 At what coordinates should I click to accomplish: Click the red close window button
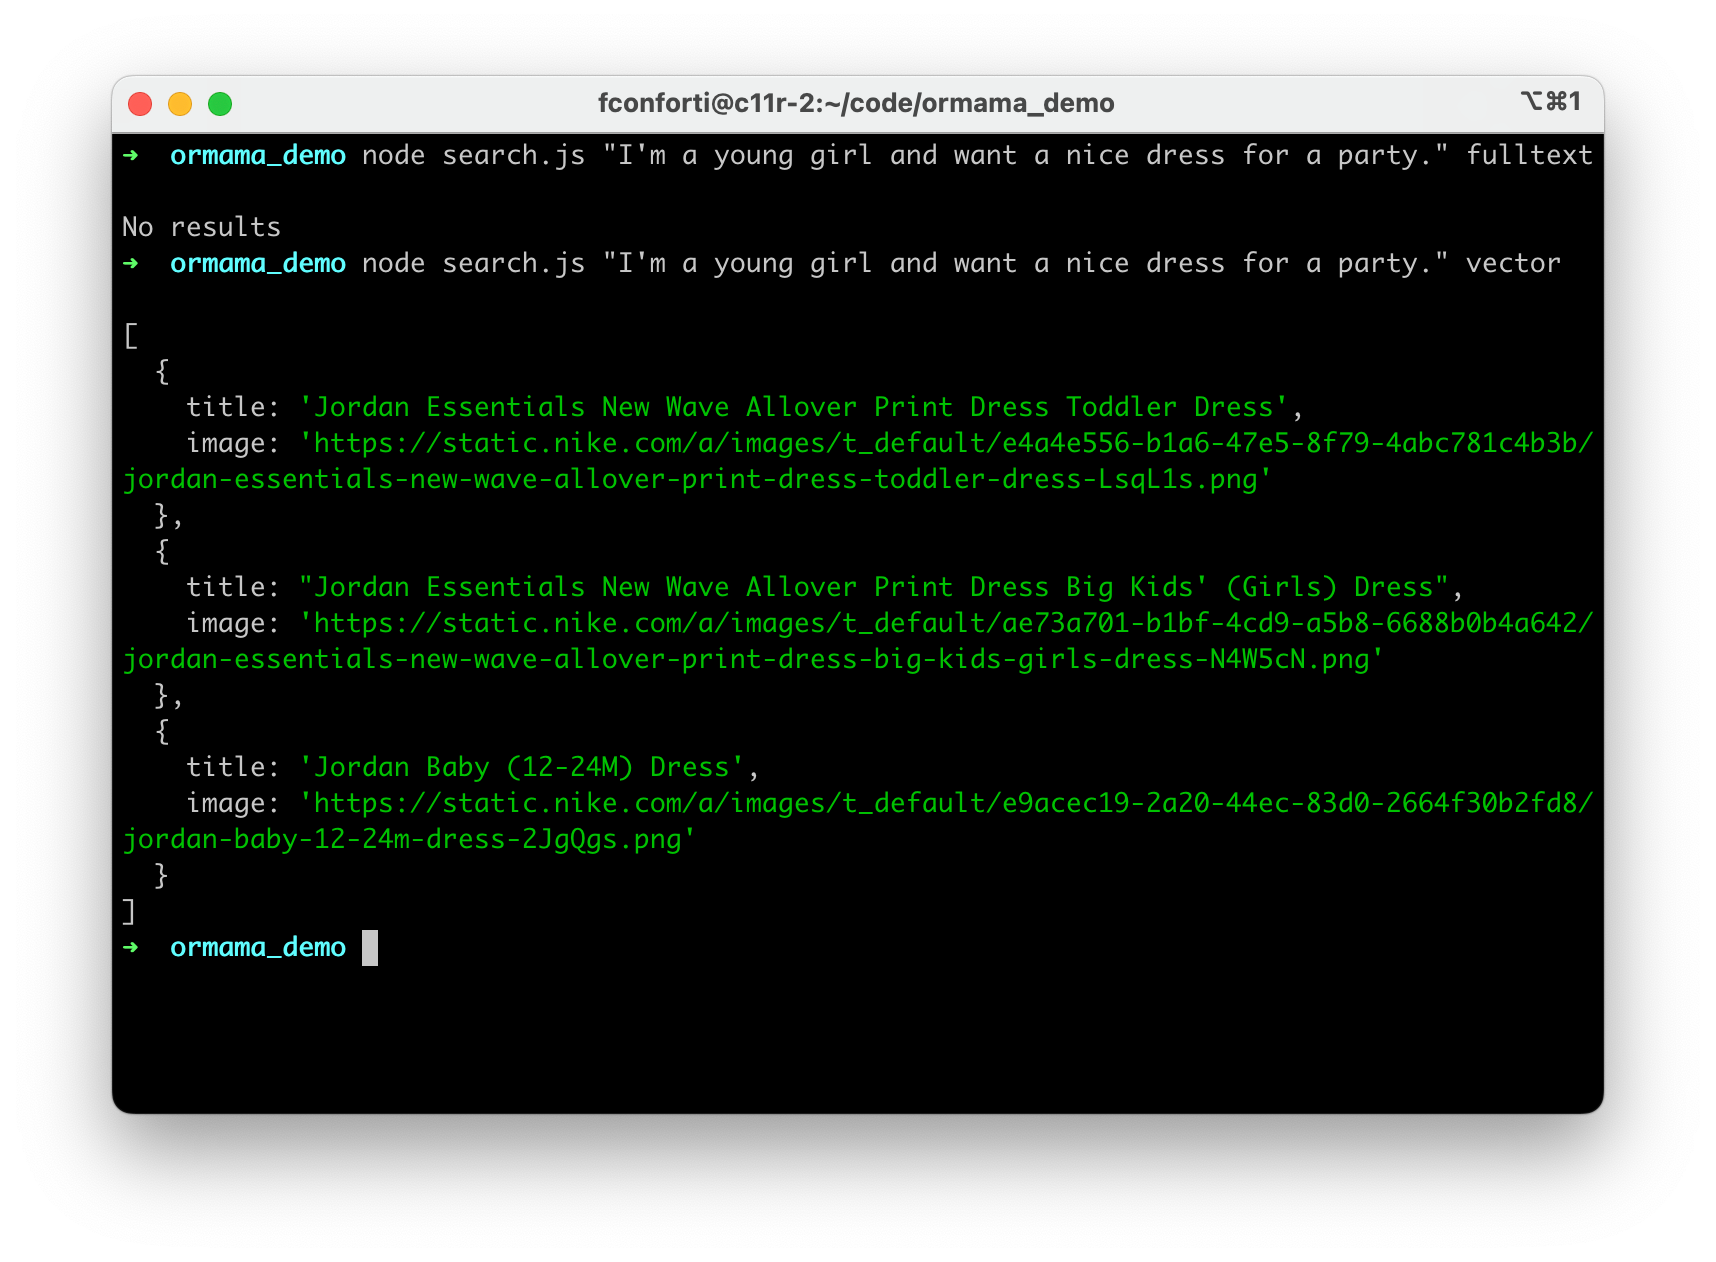coord(140,104)
